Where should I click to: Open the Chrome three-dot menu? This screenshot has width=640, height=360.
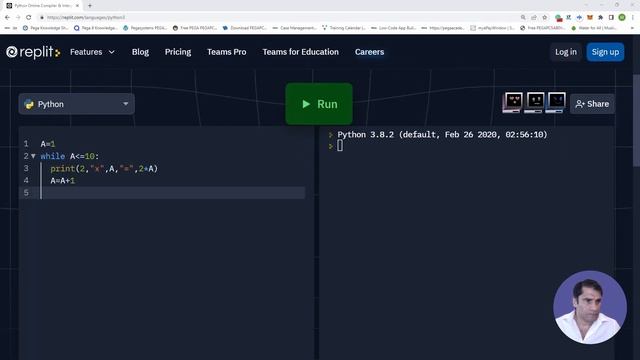[633, 18]
